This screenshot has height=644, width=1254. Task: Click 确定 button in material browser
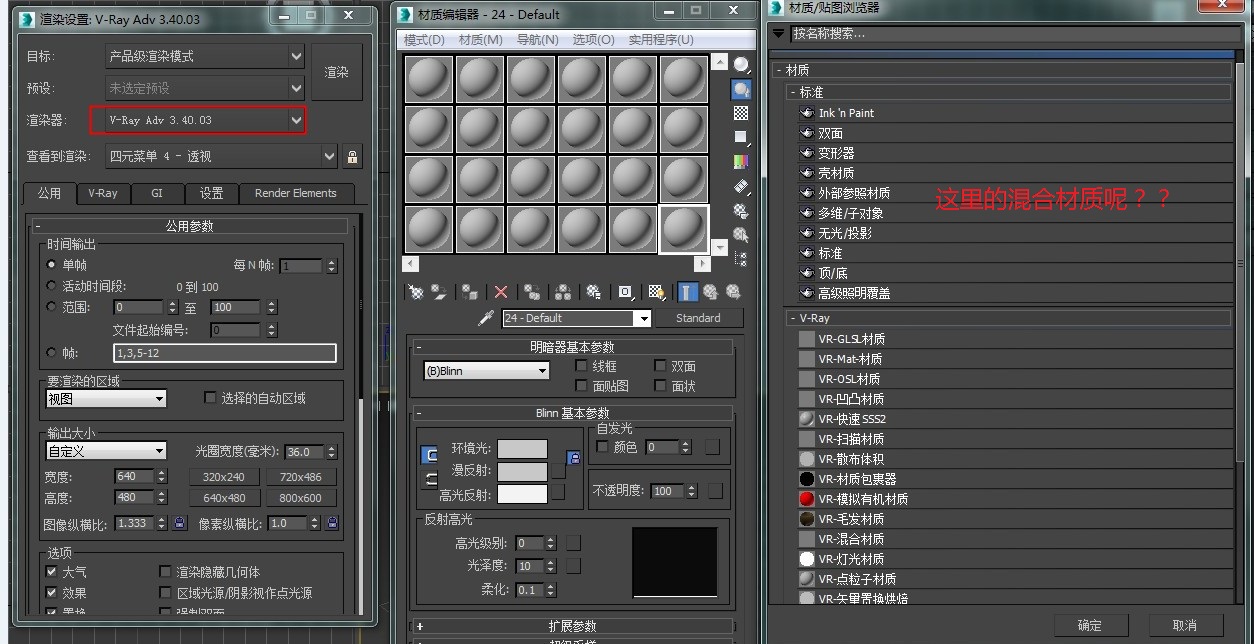pos(1090,626)
